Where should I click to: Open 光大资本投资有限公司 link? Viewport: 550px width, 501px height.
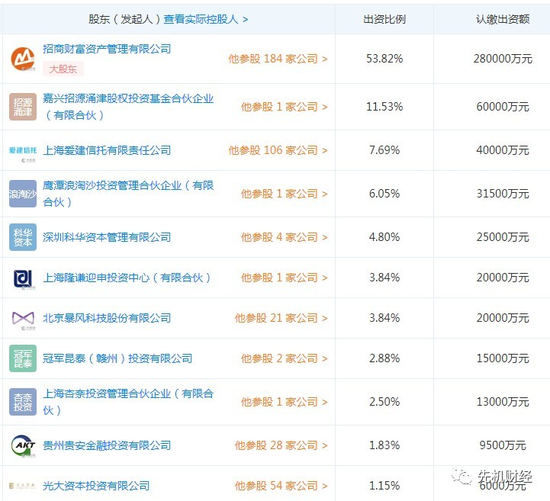tap(96, 486)
